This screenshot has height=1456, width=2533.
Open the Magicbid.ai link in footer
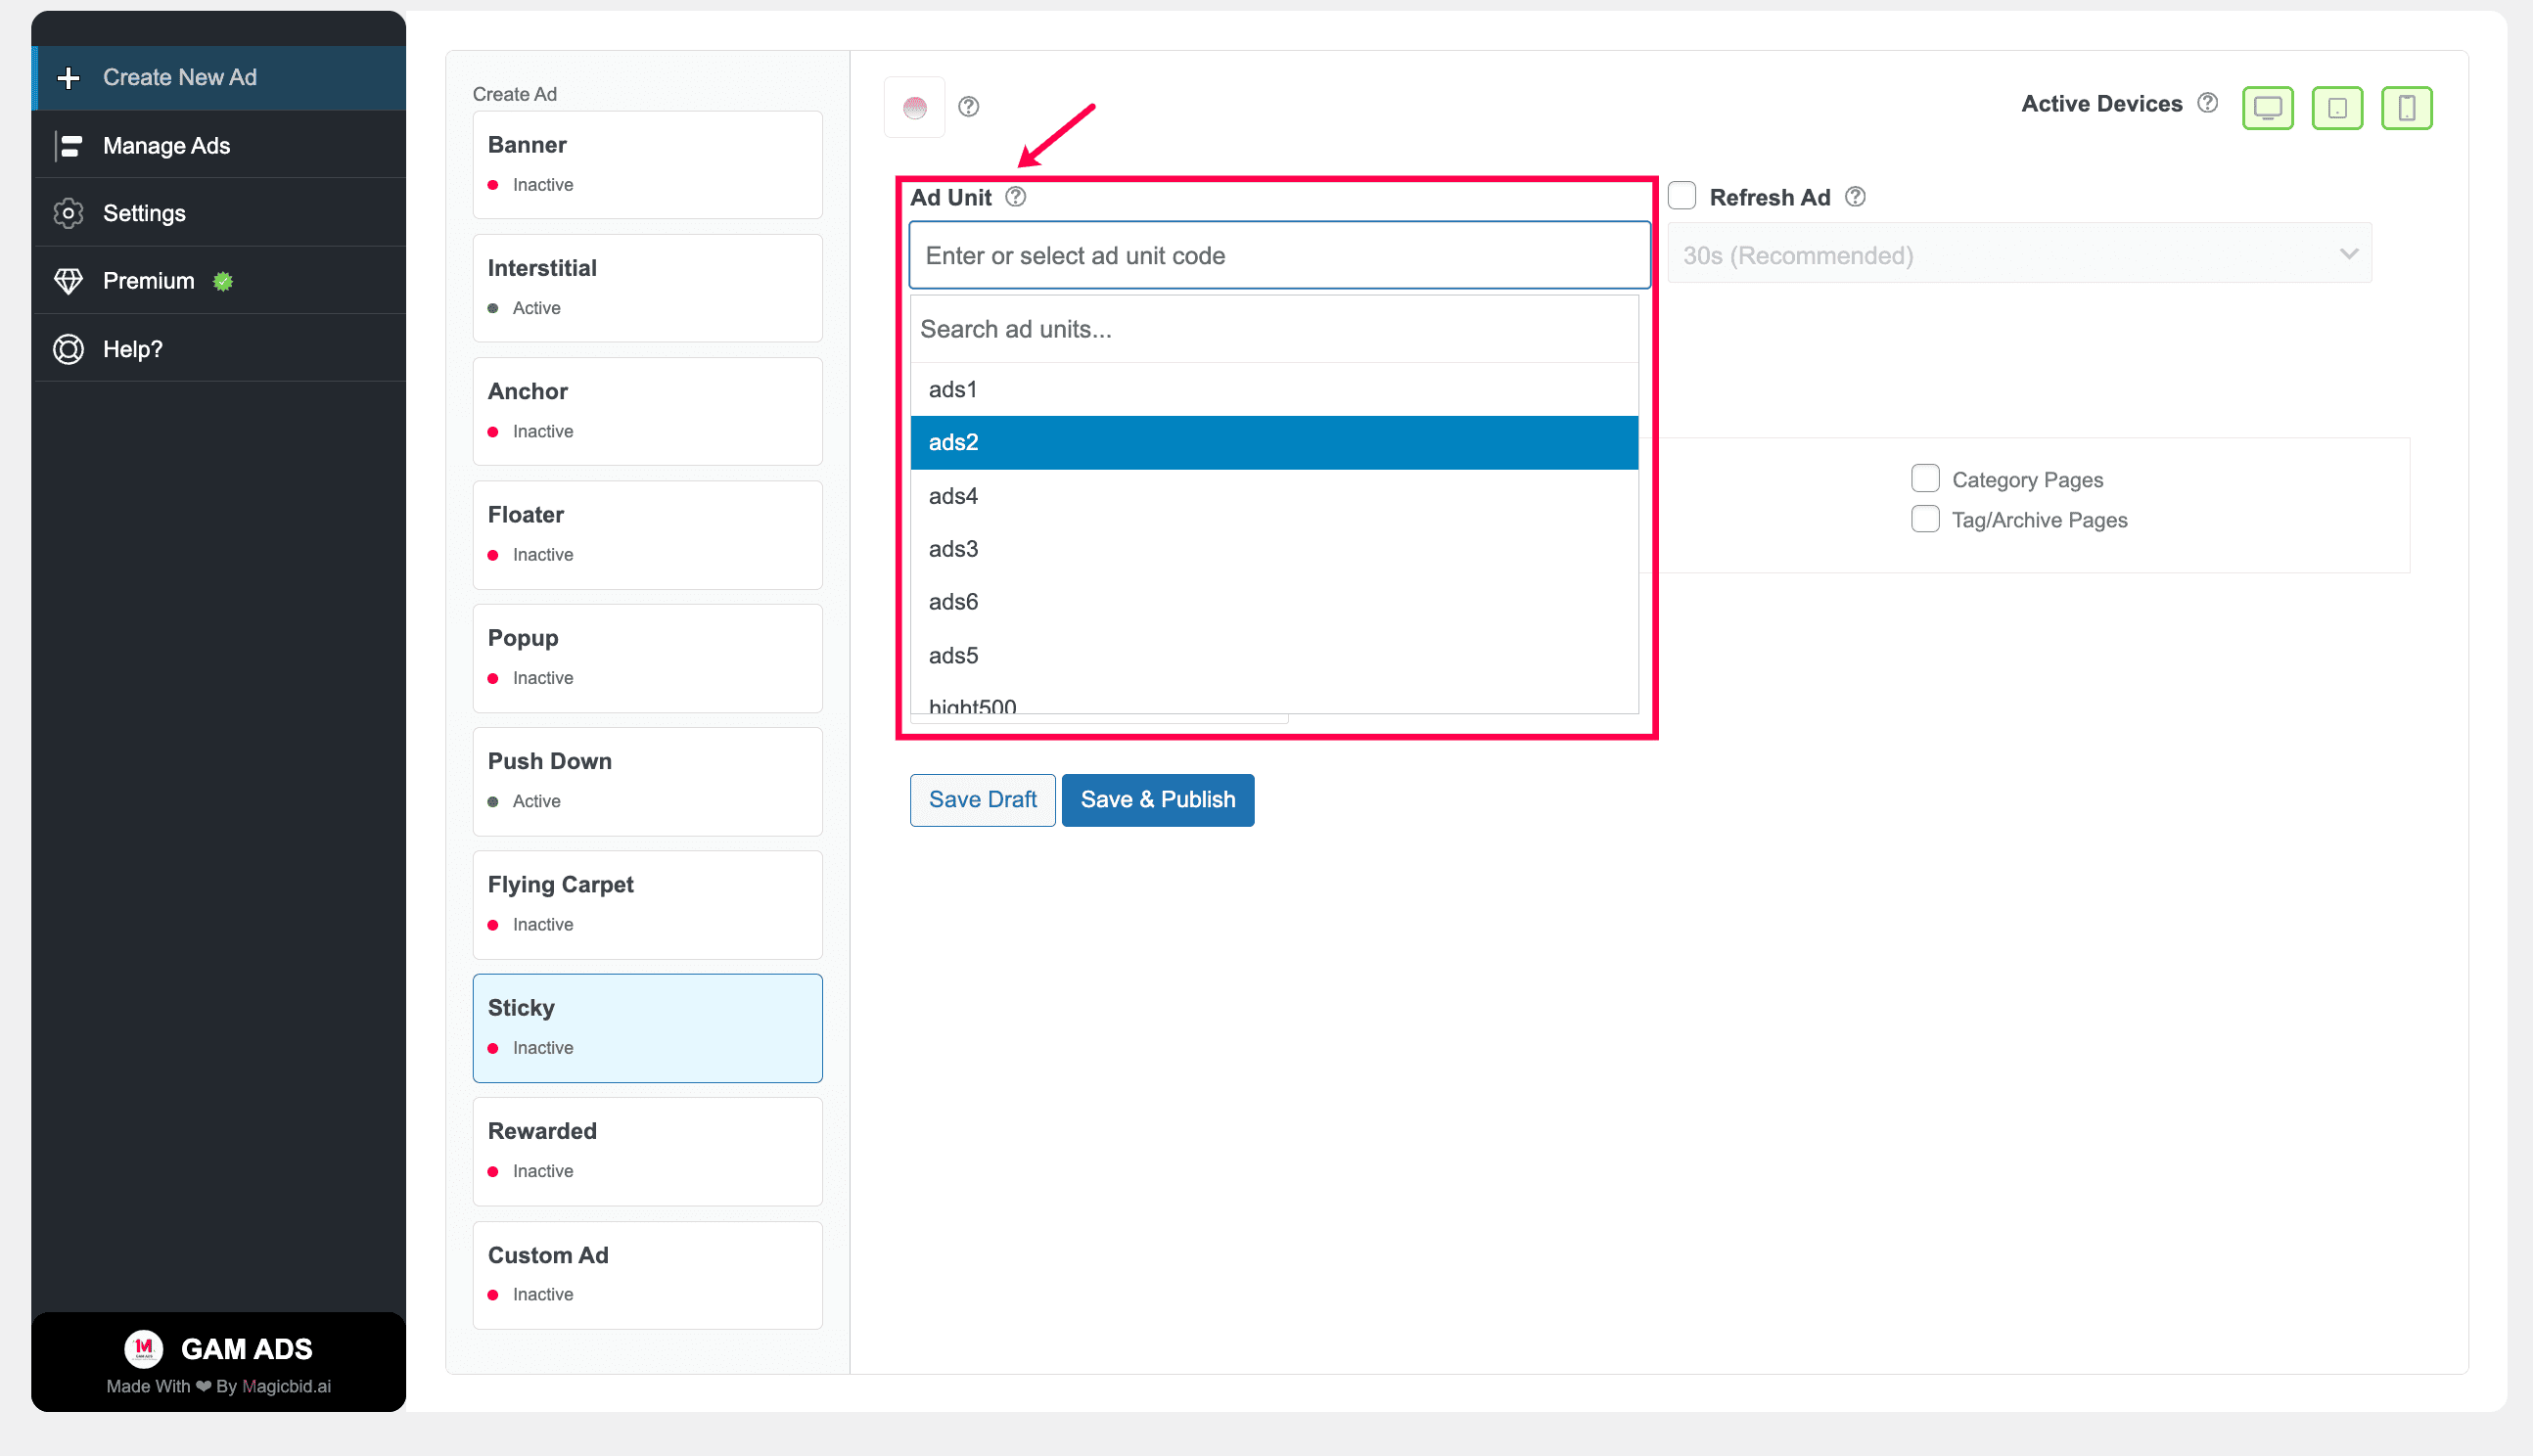click(287, 1386)
